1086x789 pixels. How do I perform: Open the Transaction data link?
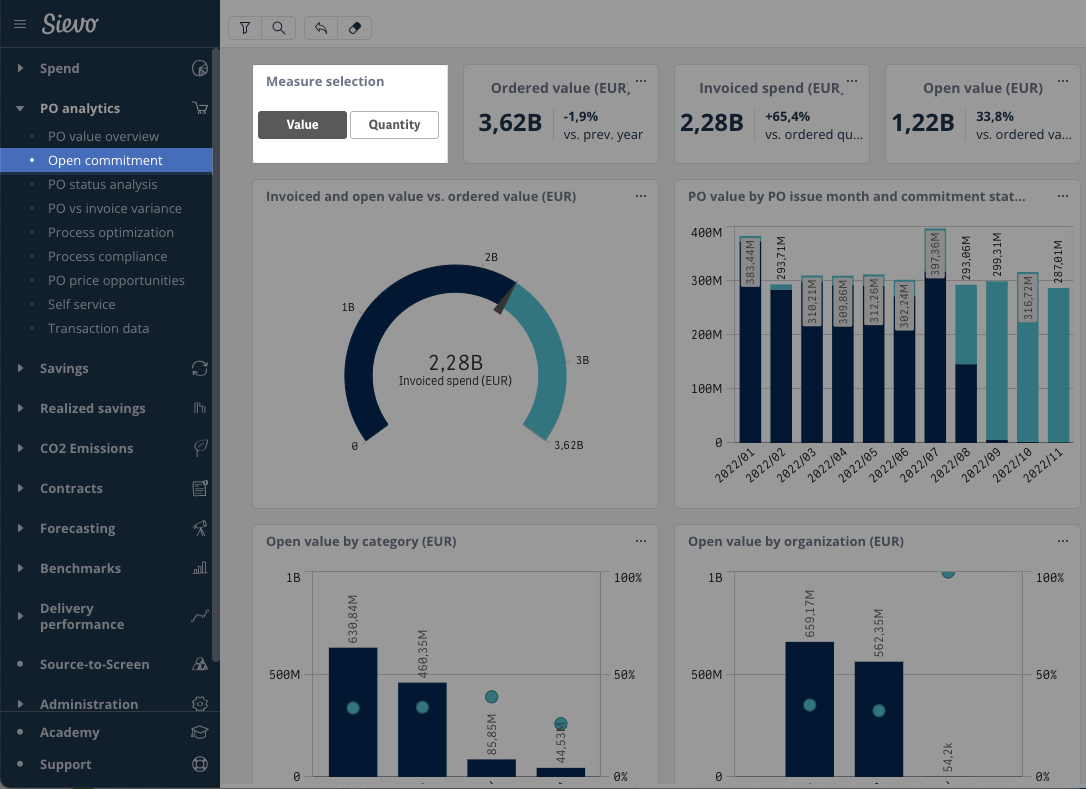pos(98,328)
